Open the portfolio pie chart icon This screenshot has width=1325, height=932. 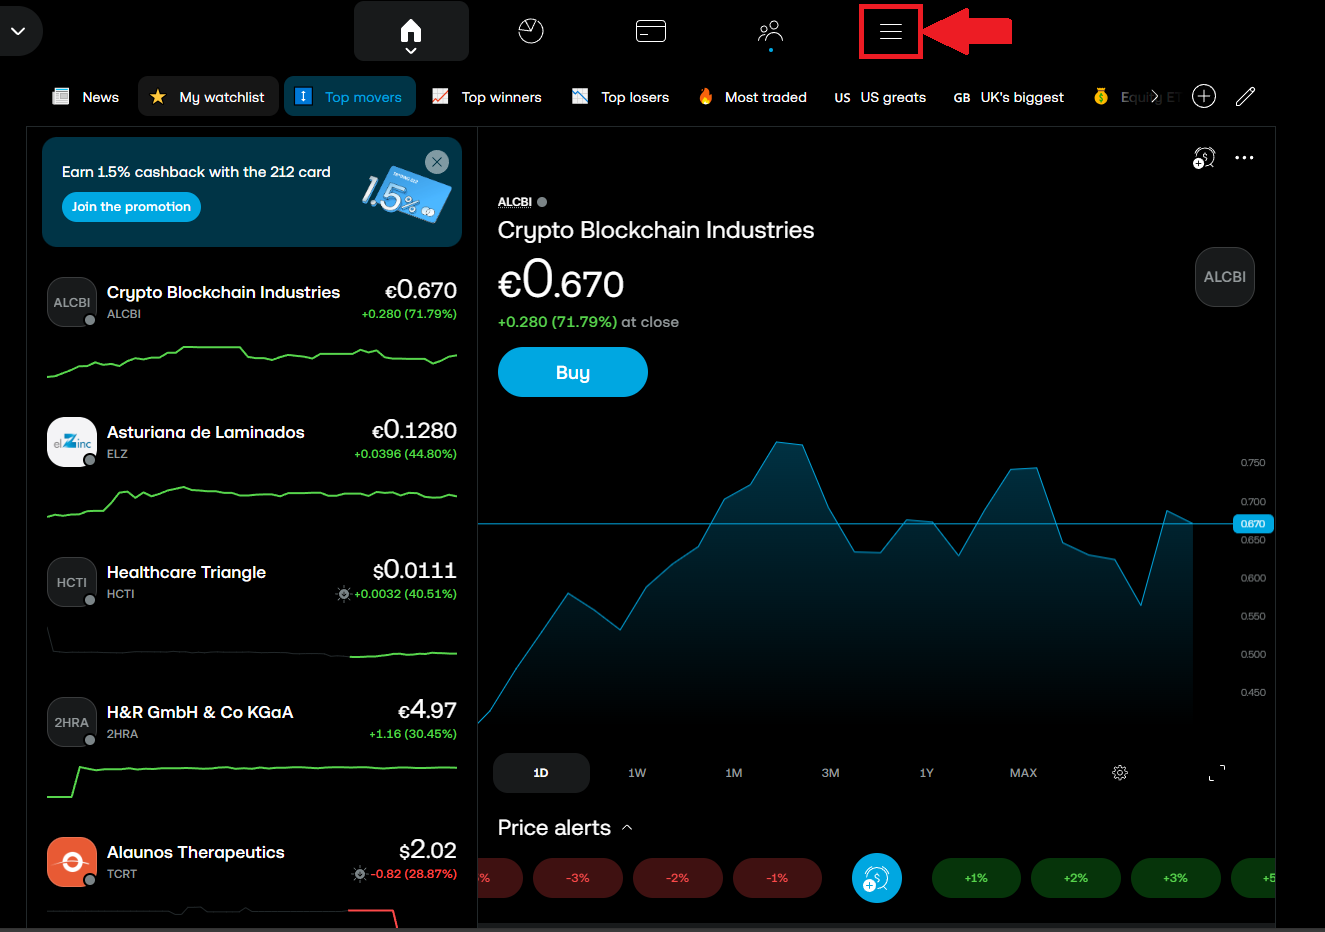pyautogui.click(x=531, y=31)
